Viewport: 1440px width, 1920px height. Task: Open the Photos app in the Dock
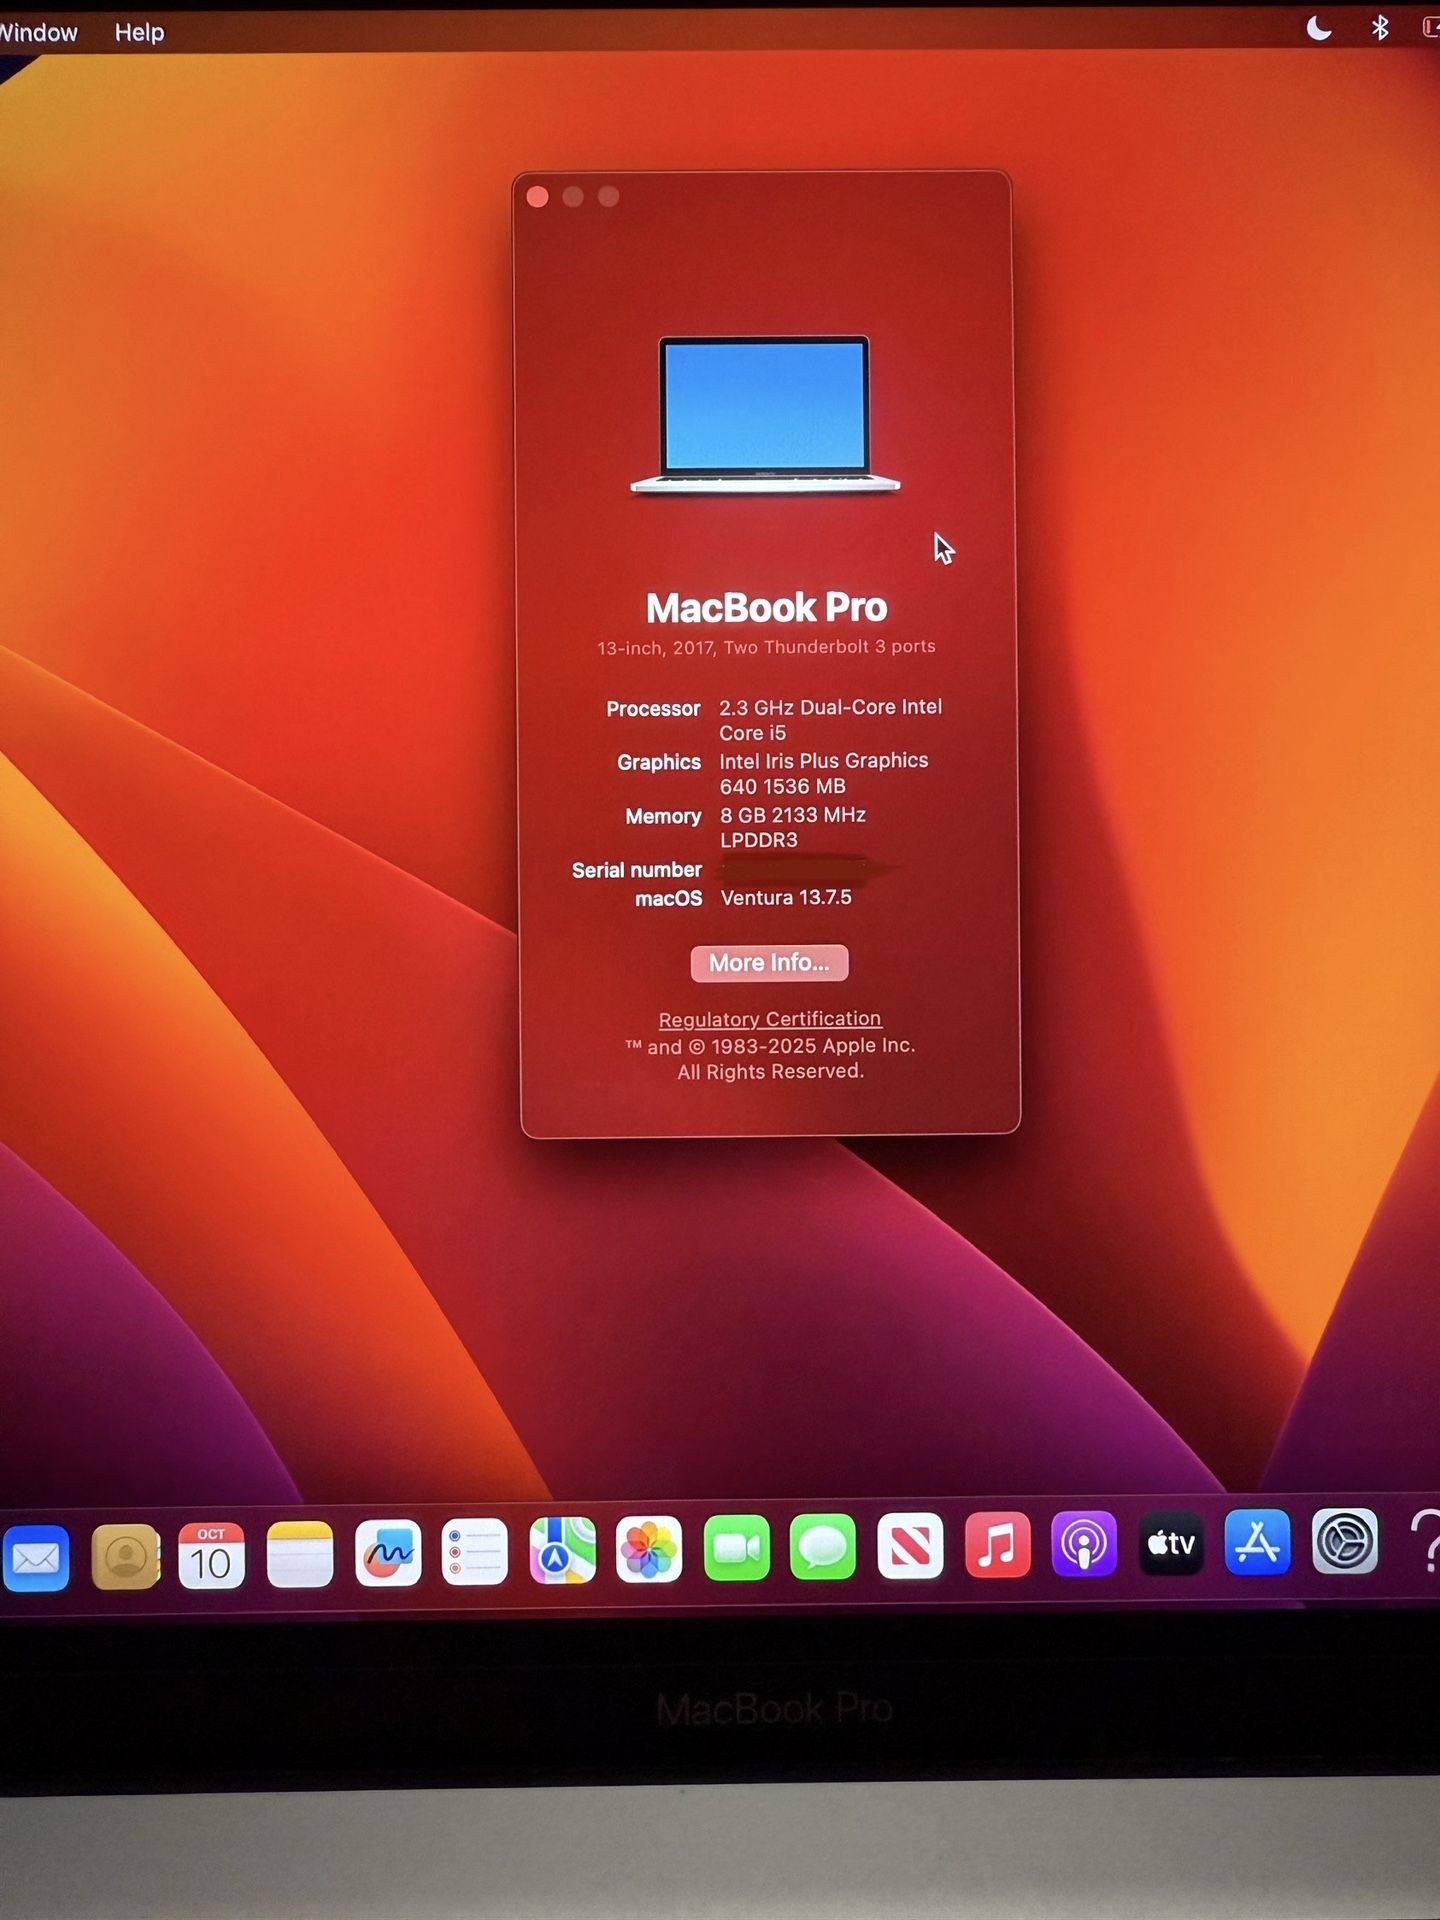tap(649, 1550)
